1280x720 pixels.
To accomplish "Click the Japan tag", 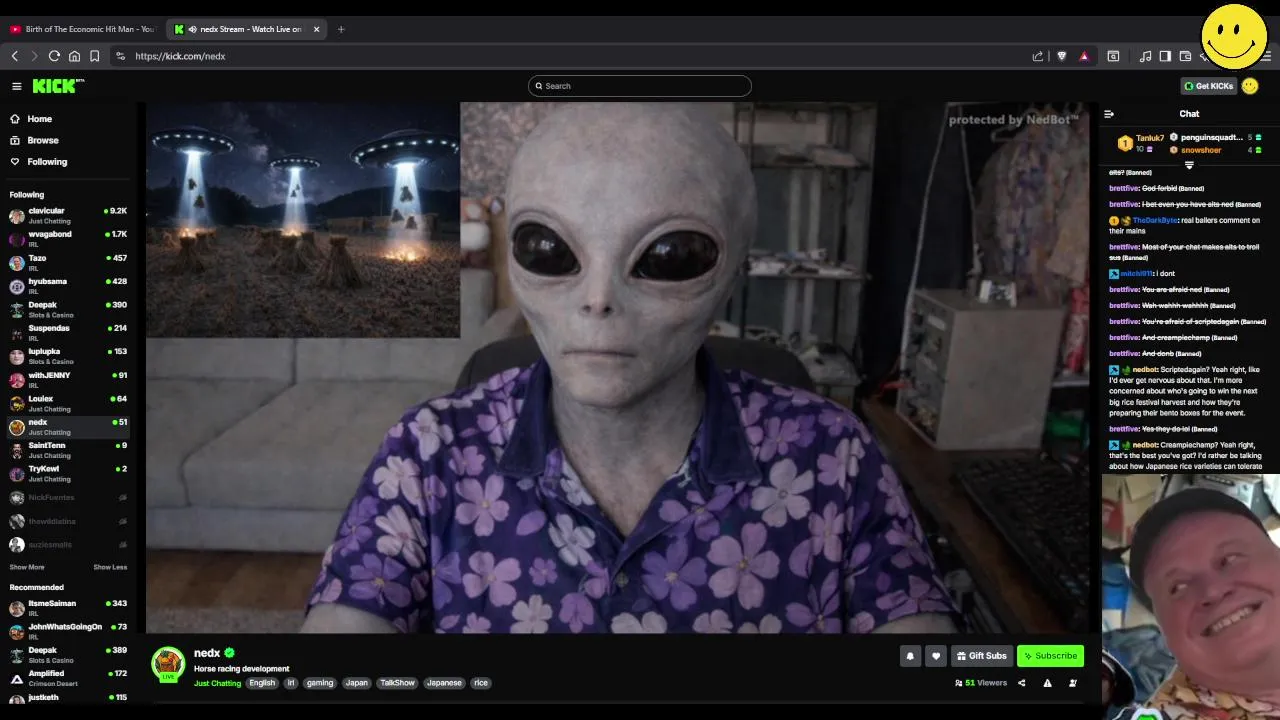I will [x=357, y=683].
